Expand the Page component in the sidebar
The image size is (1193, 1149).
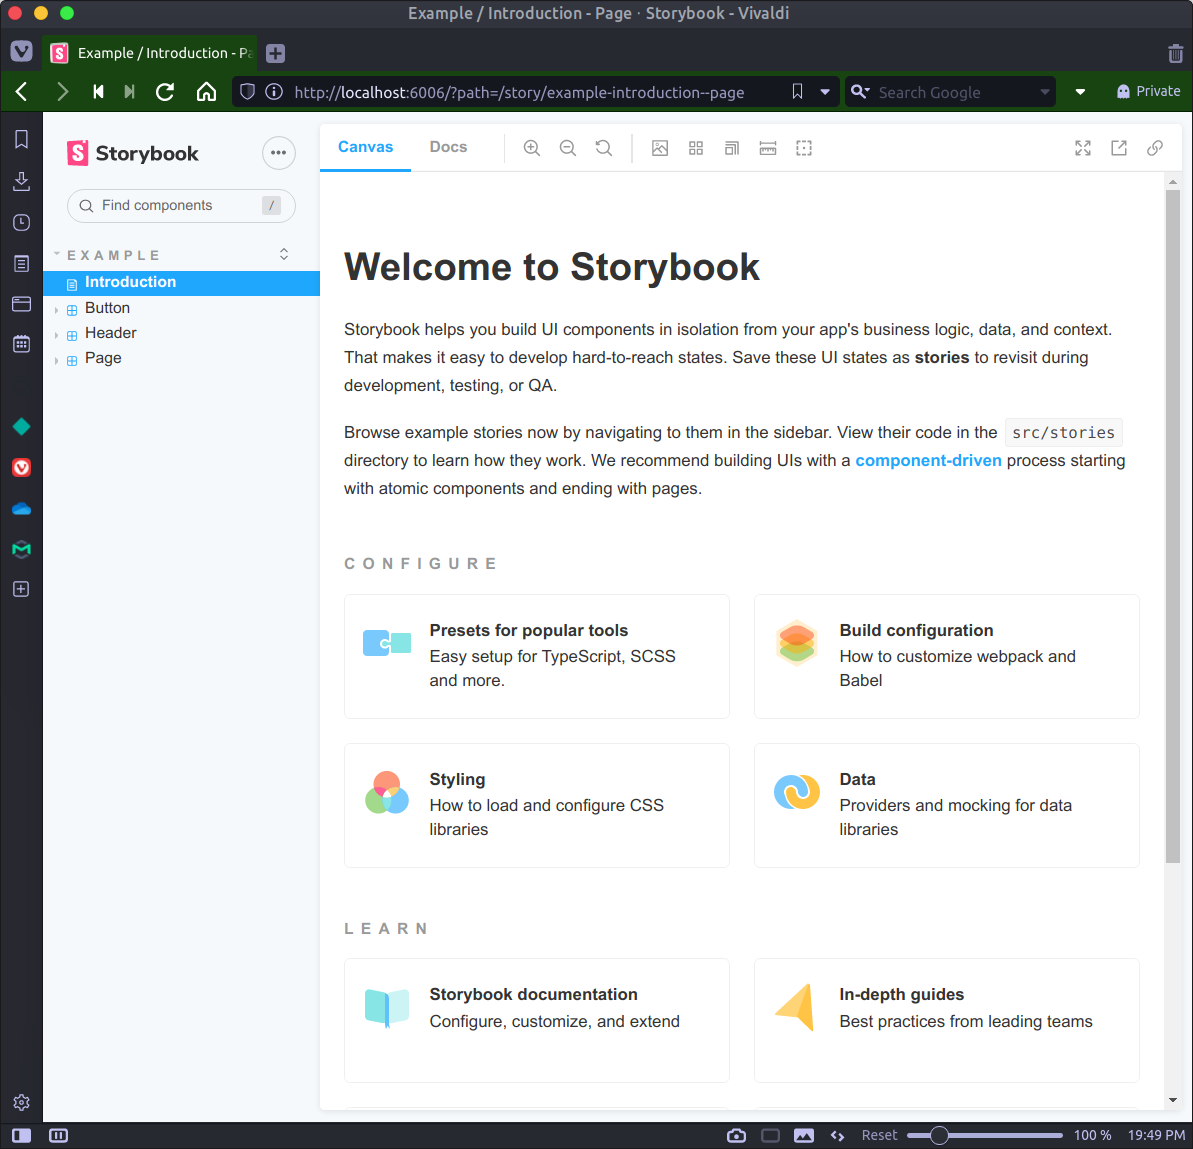(x=103, y=358)
